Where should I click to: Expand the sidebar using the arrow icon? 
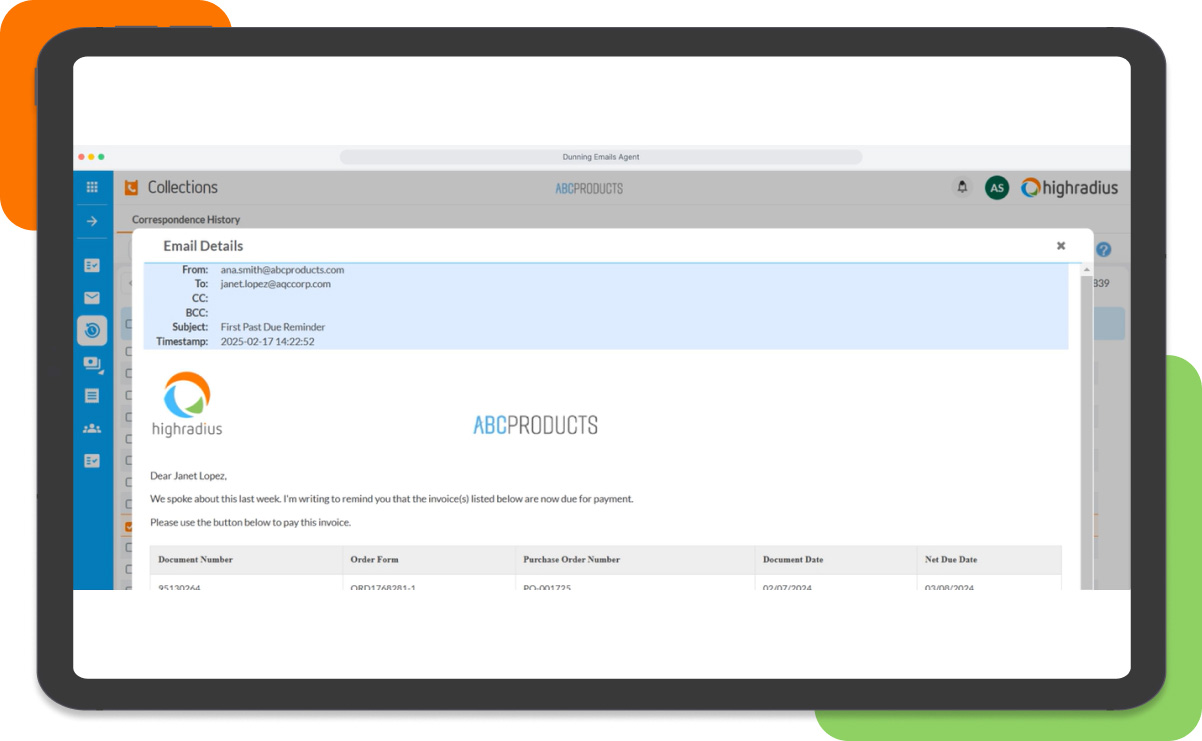tap(92, 221)
